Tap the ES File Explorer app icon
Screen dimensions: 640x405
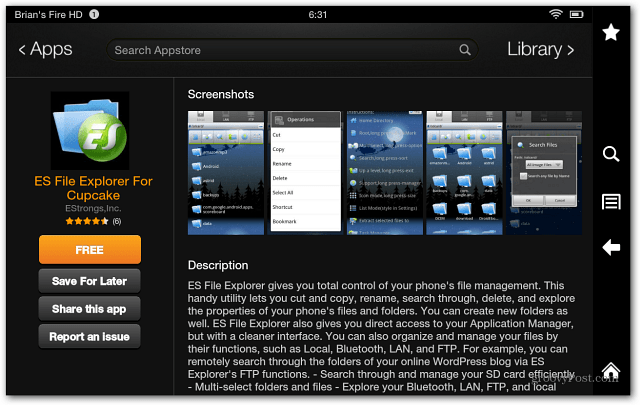90,131
